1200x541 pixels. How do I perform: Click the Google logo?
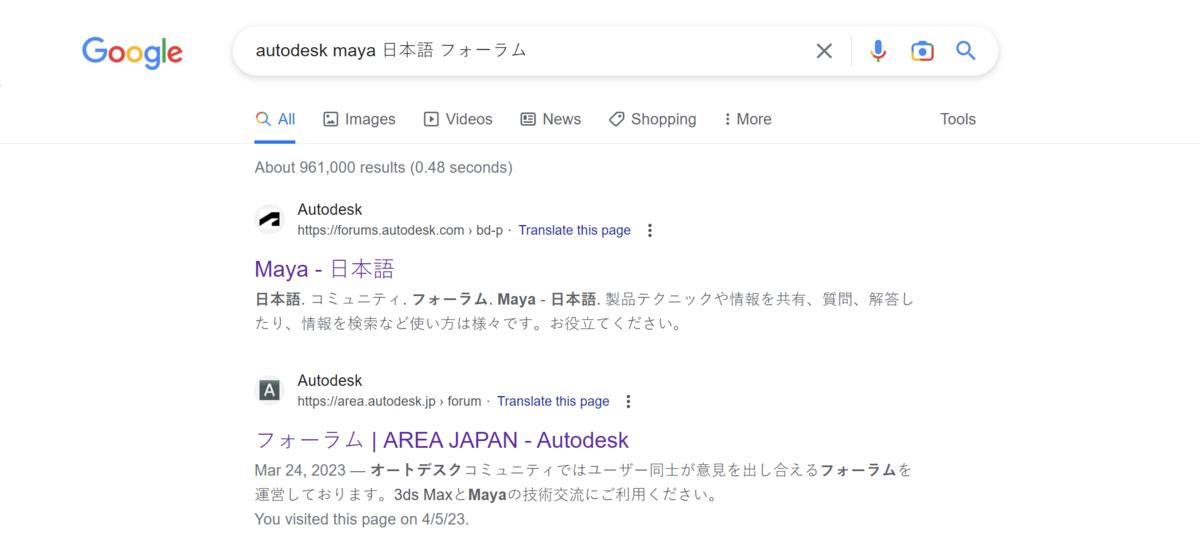pyautogui.click(x=132, y=52)
